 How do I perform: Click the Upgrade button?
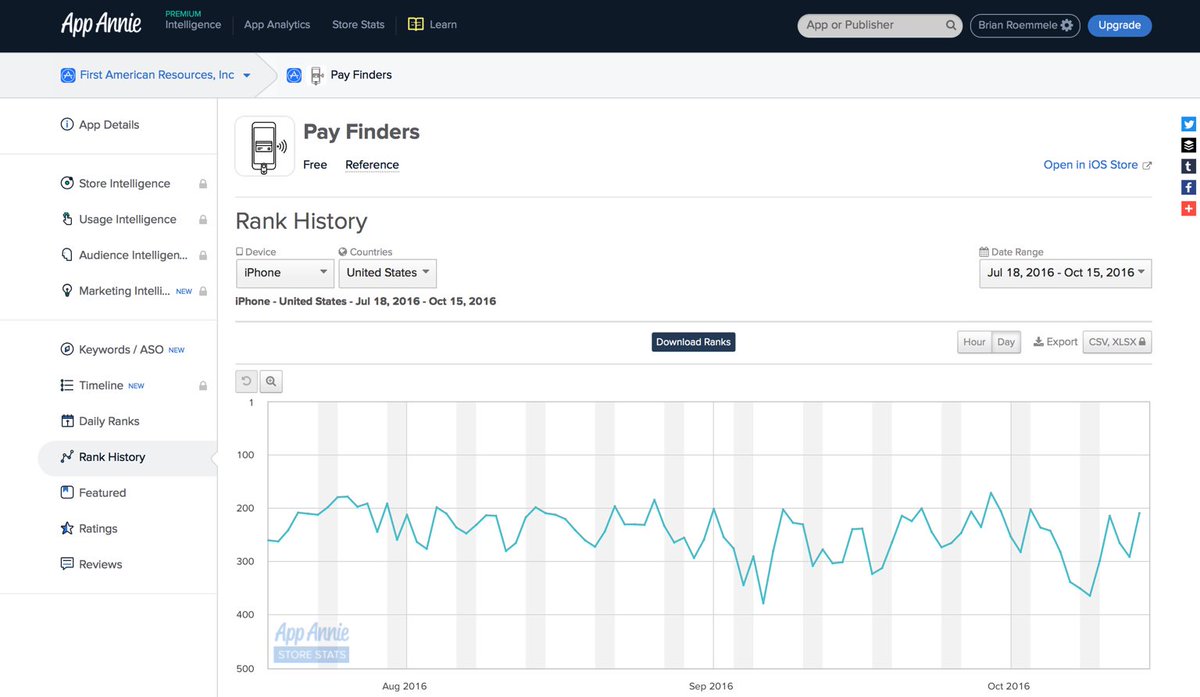click(1119, 25)
